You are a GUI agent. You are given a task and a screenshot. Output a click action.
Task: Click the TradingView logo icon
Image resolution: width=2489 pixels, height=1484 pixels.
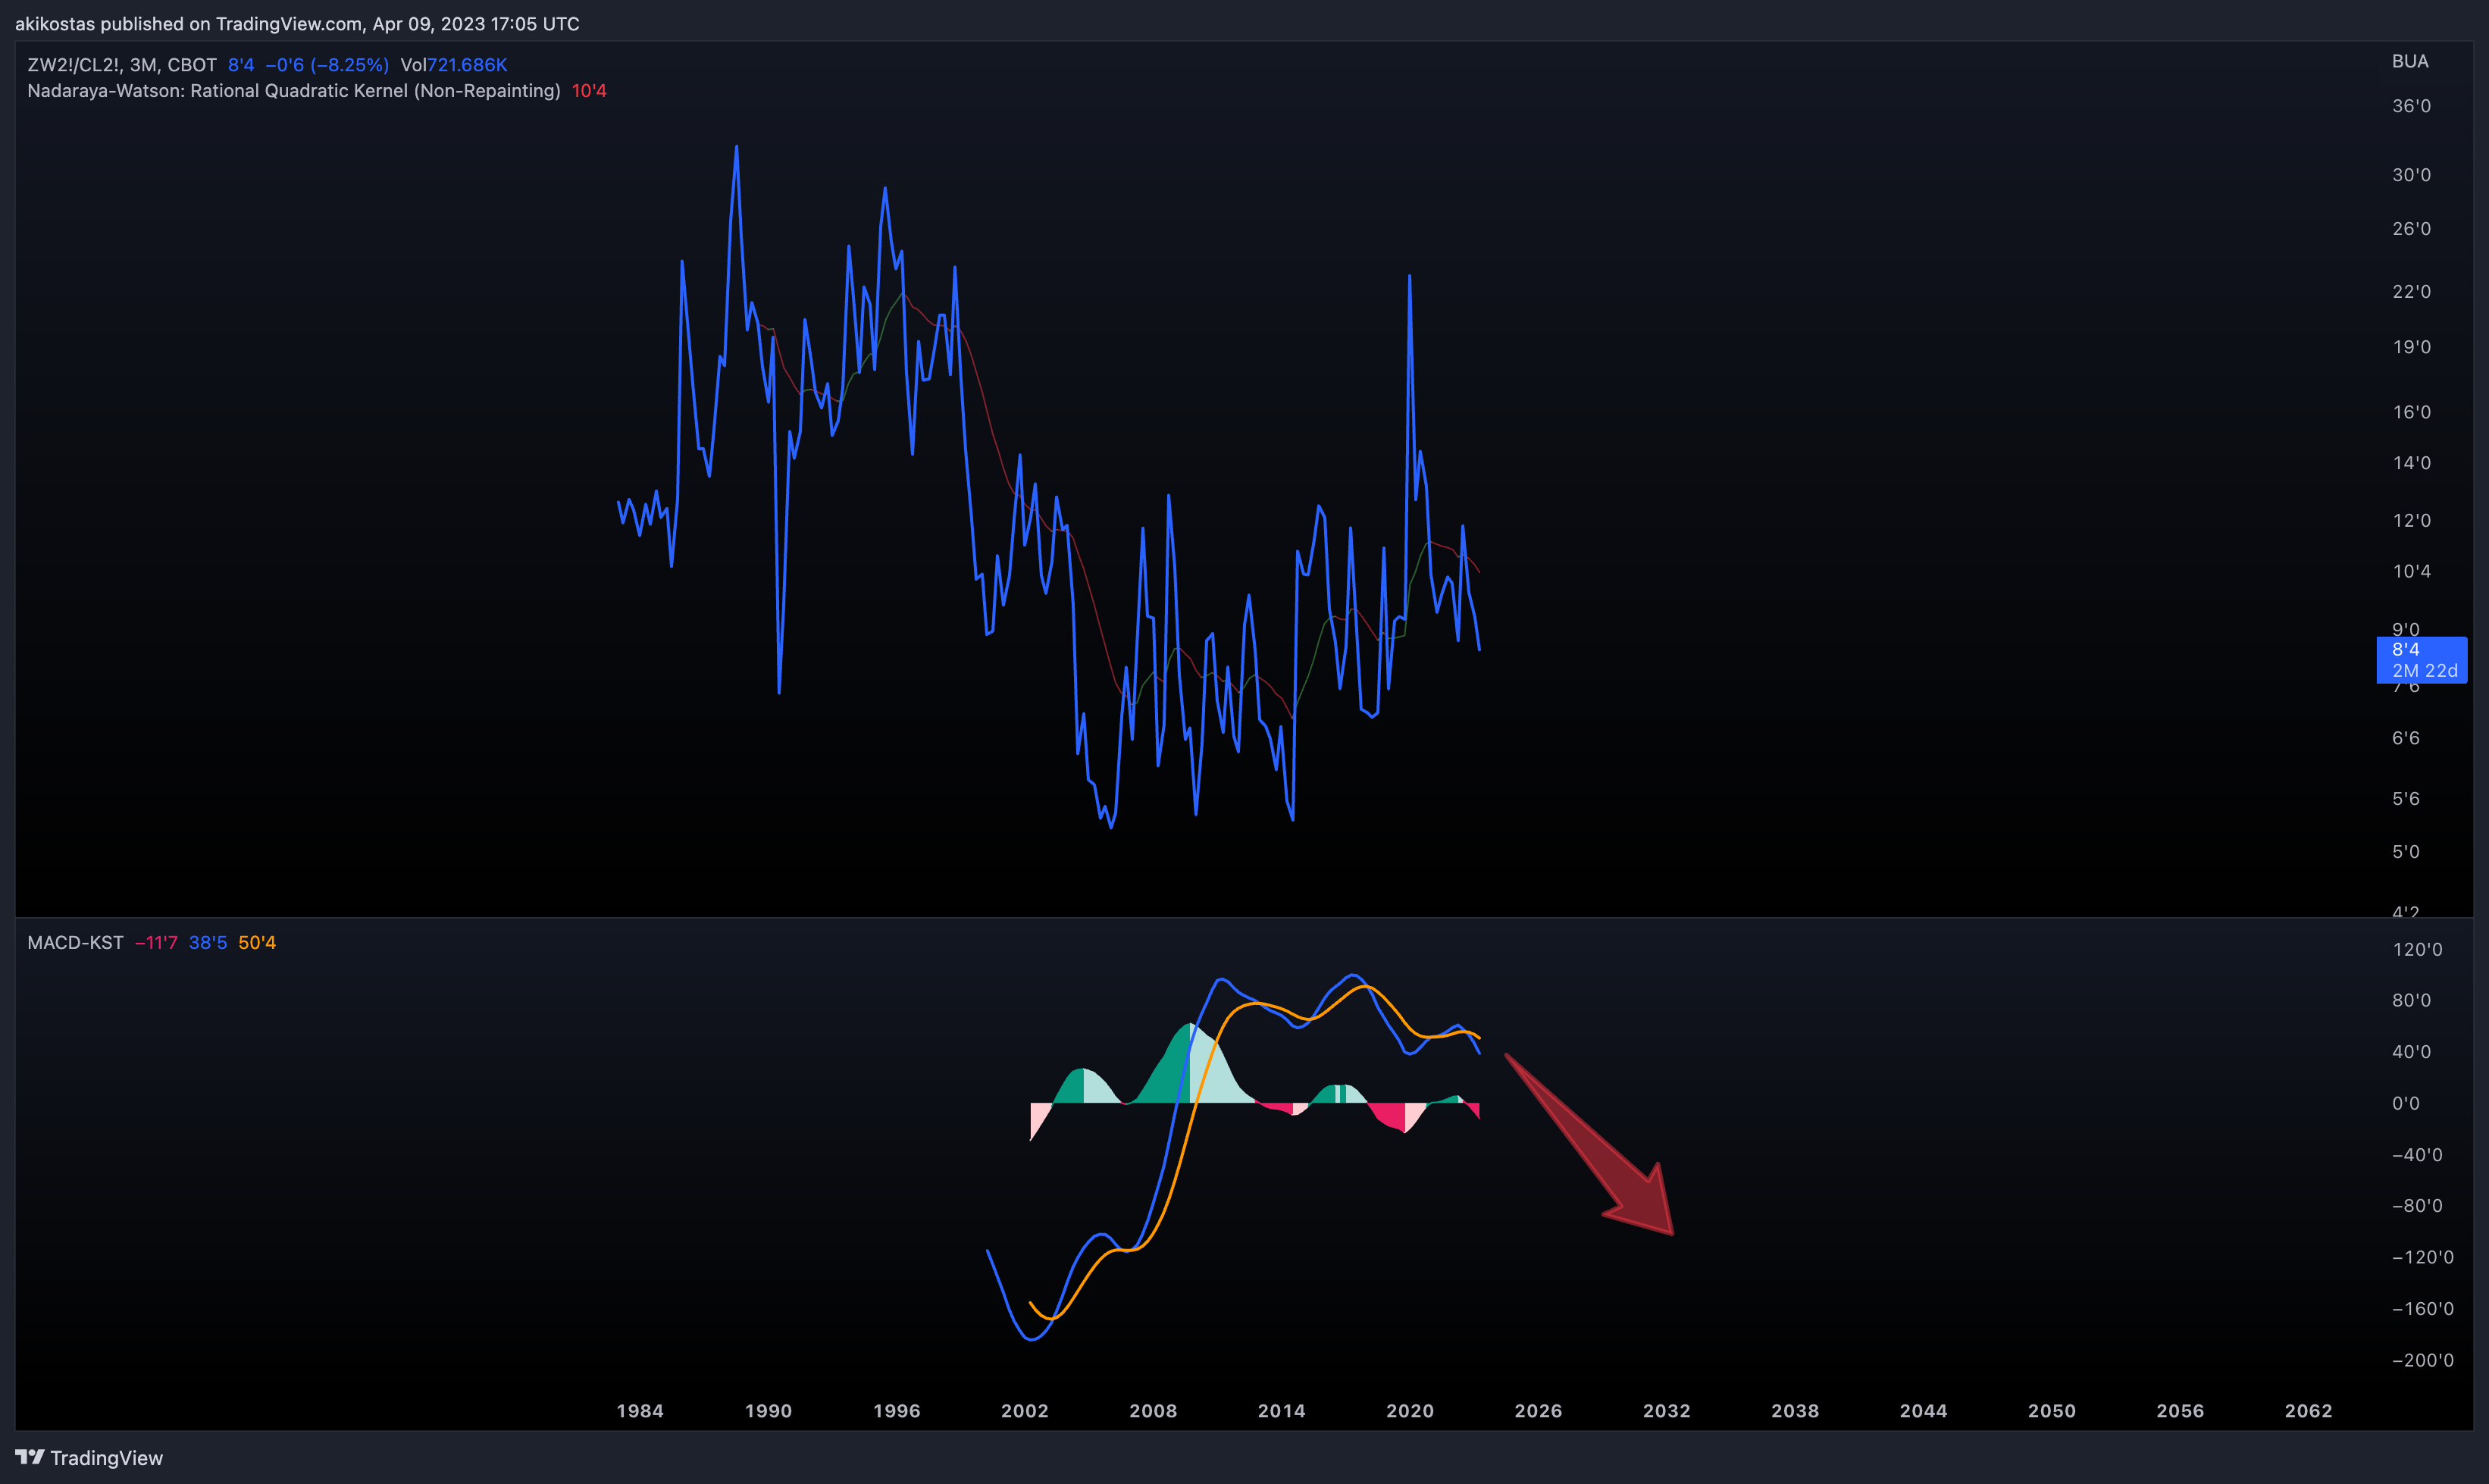29,1457
